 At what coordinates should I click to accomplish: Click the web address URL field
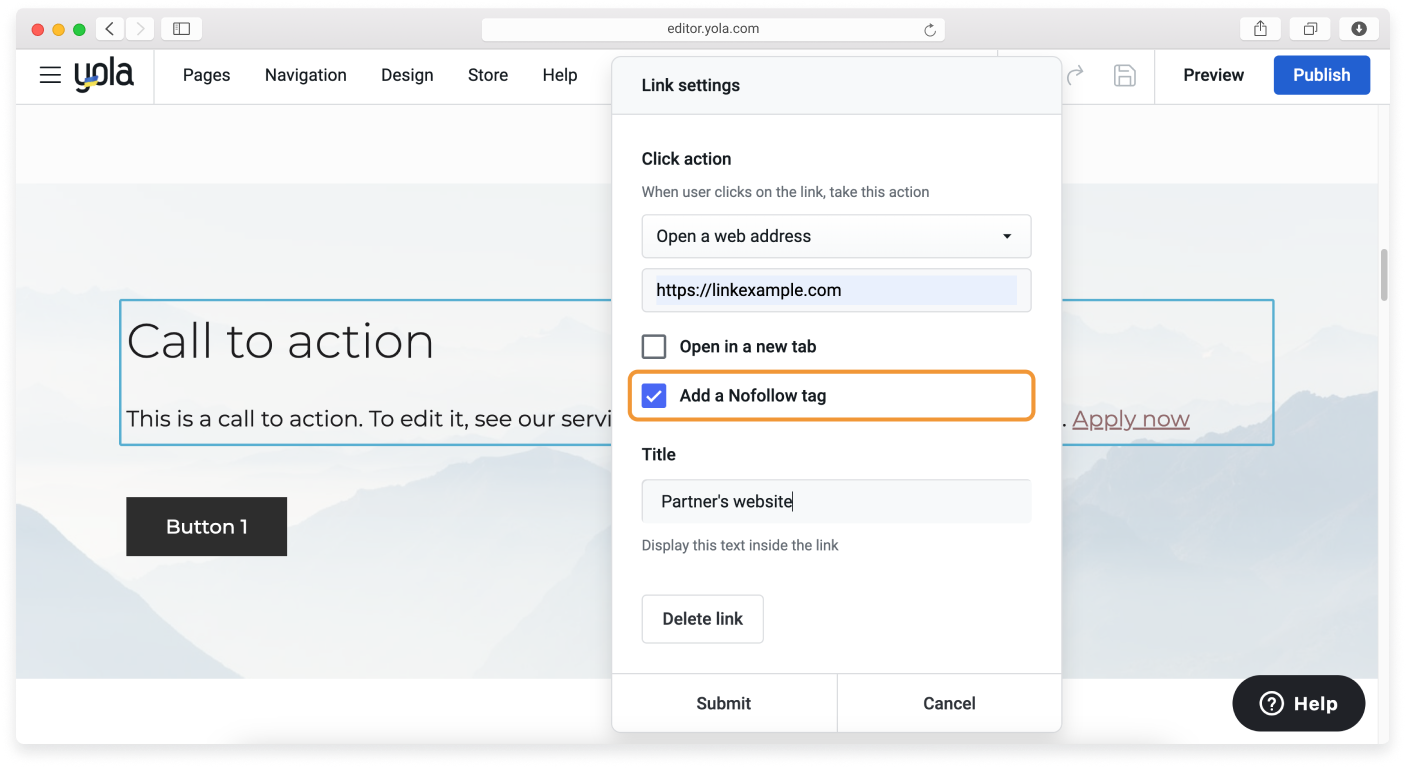[836, 291]
